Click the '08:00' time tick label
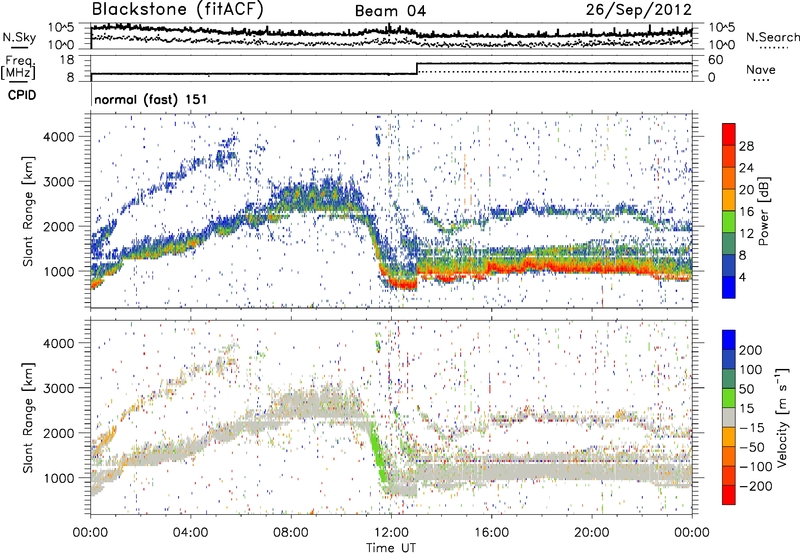 pos(291,533)
